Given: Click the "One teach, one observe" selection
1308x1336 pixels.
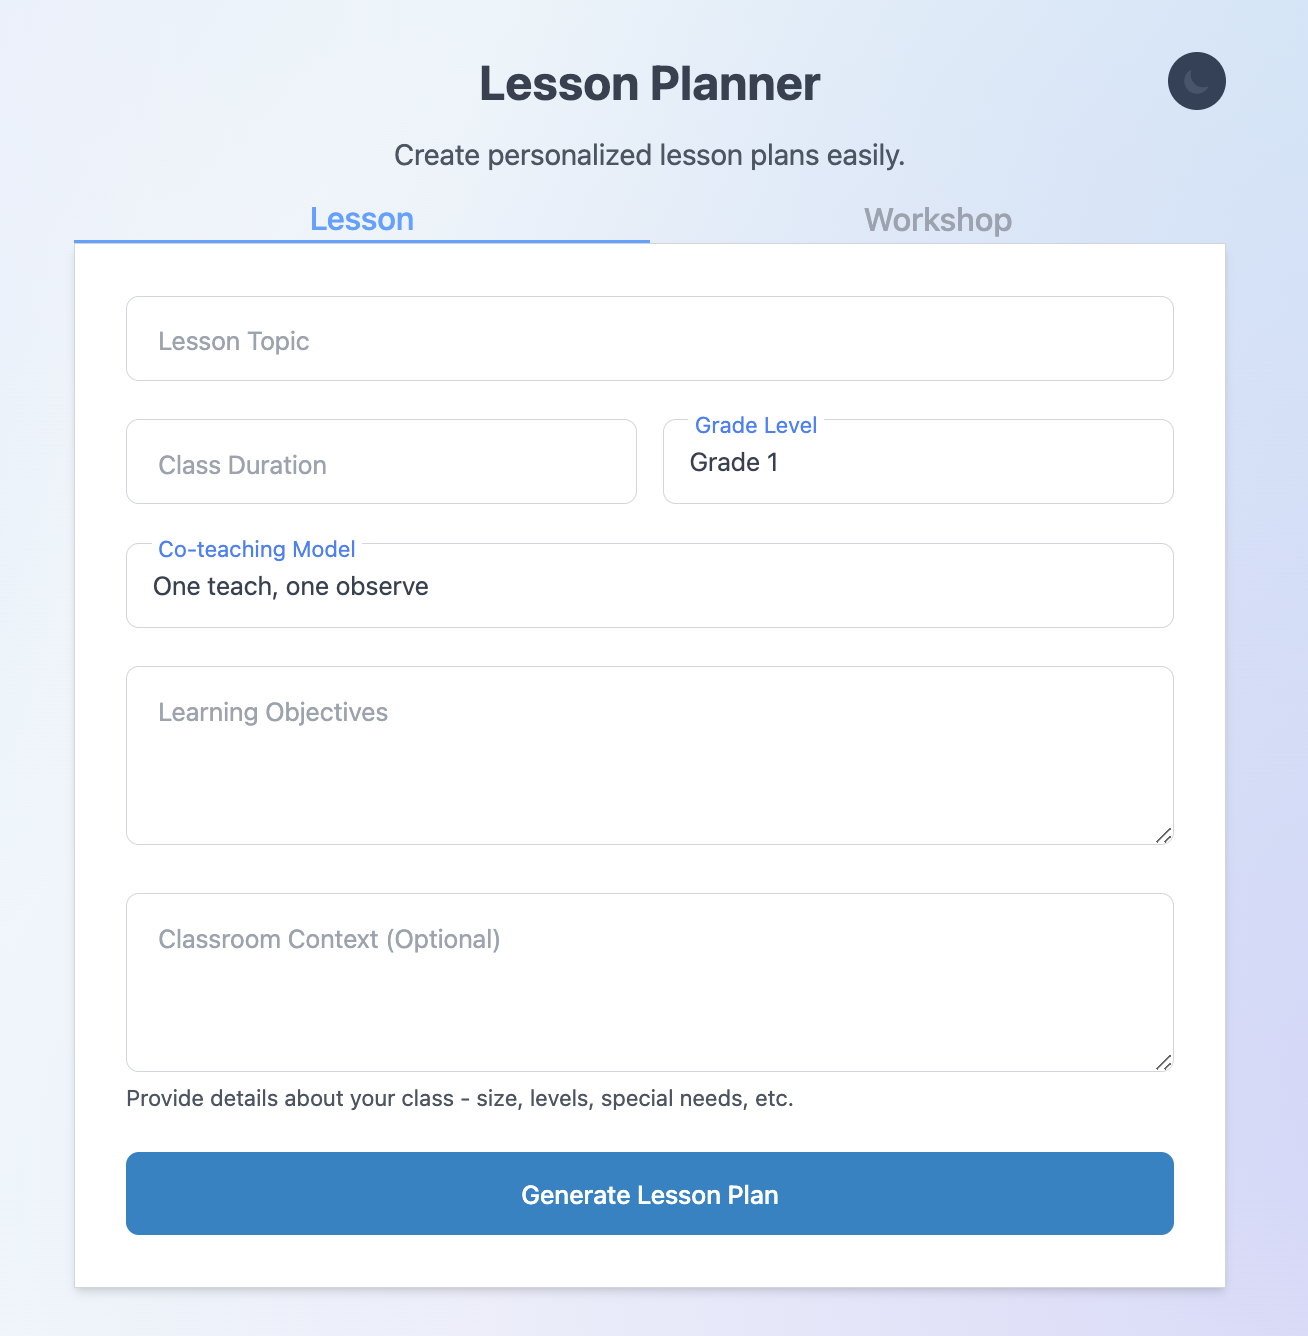Looking at the screenshot, I should pos(290,587).
